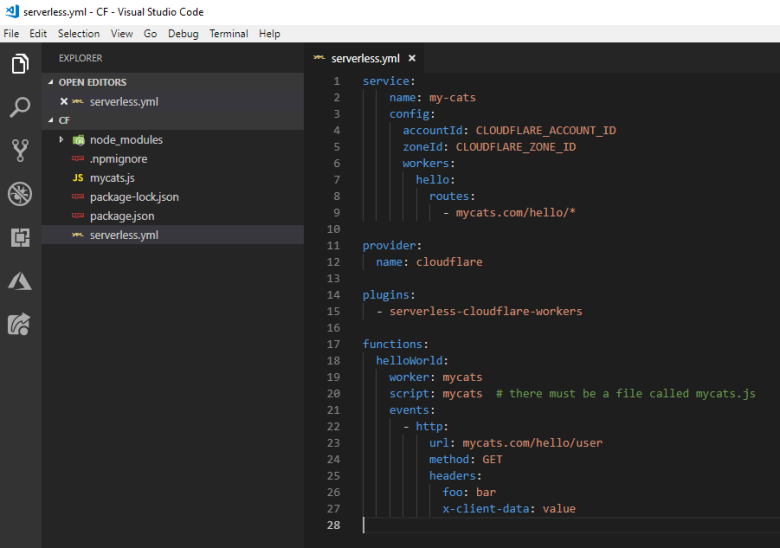Open the Go menu
The height and width of the screenshot is (548, 780).
point(150,33)
